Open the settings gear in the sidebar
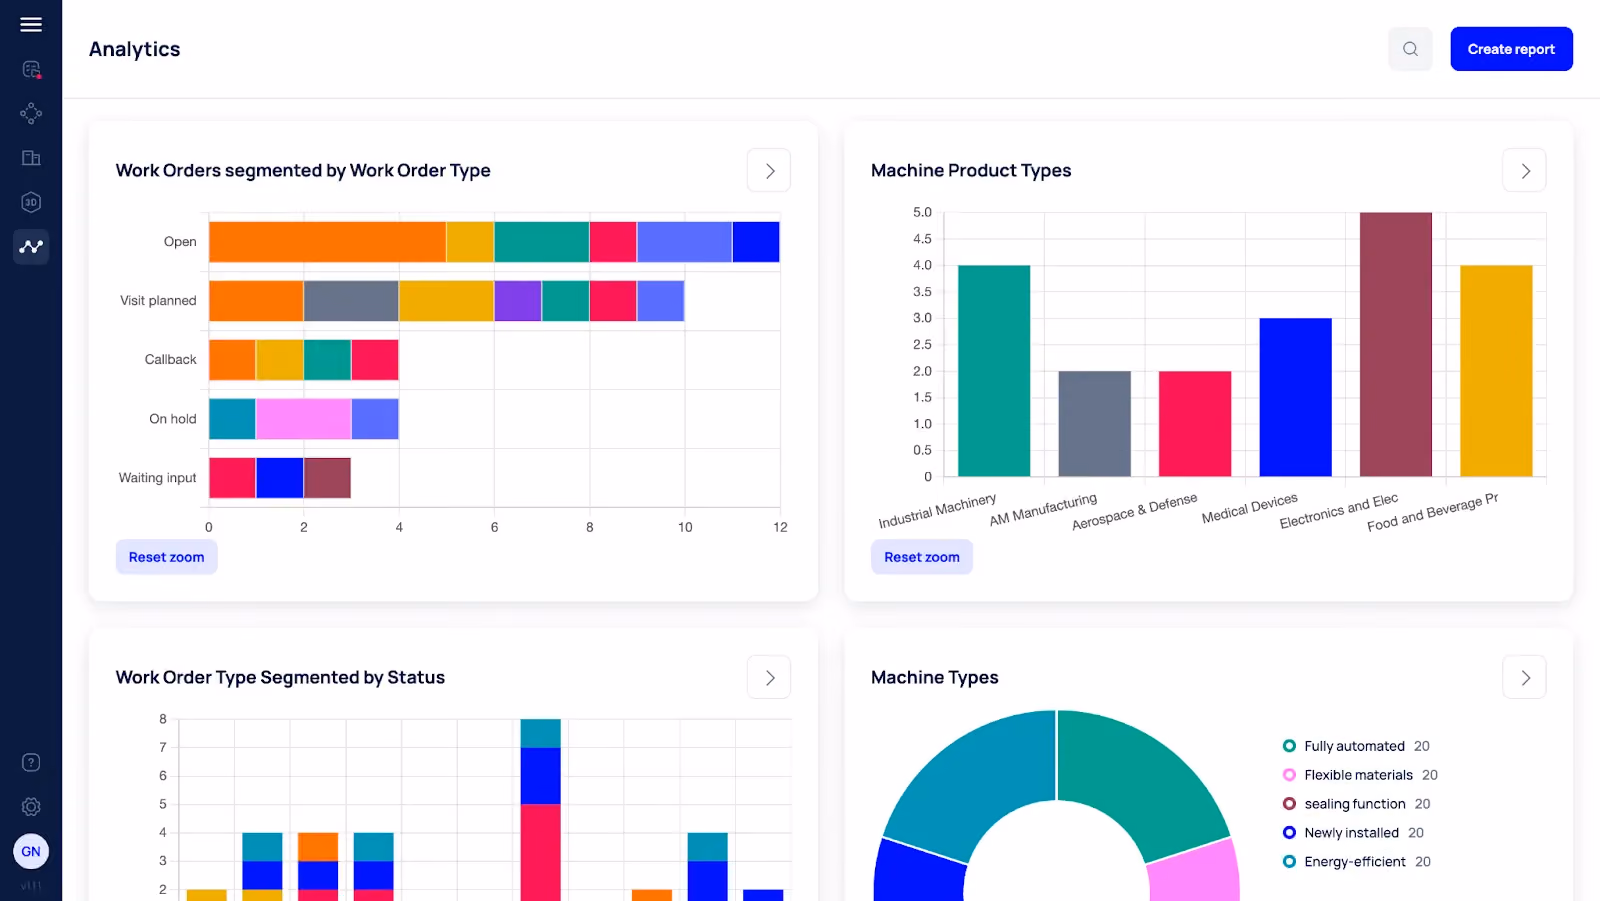The width and height of the screenshot is (1600, 901). click(x=31, y=807)
